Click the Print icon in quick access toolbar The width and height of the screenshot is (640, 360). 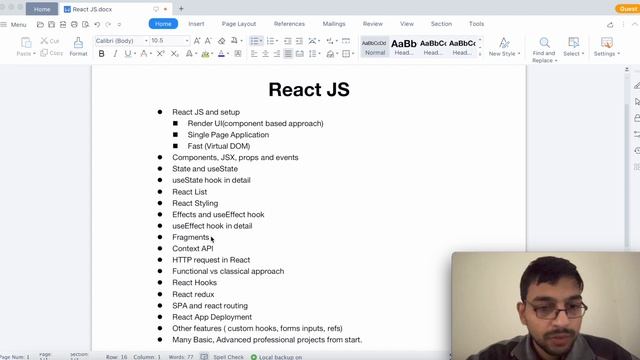(x=74, y=24)
